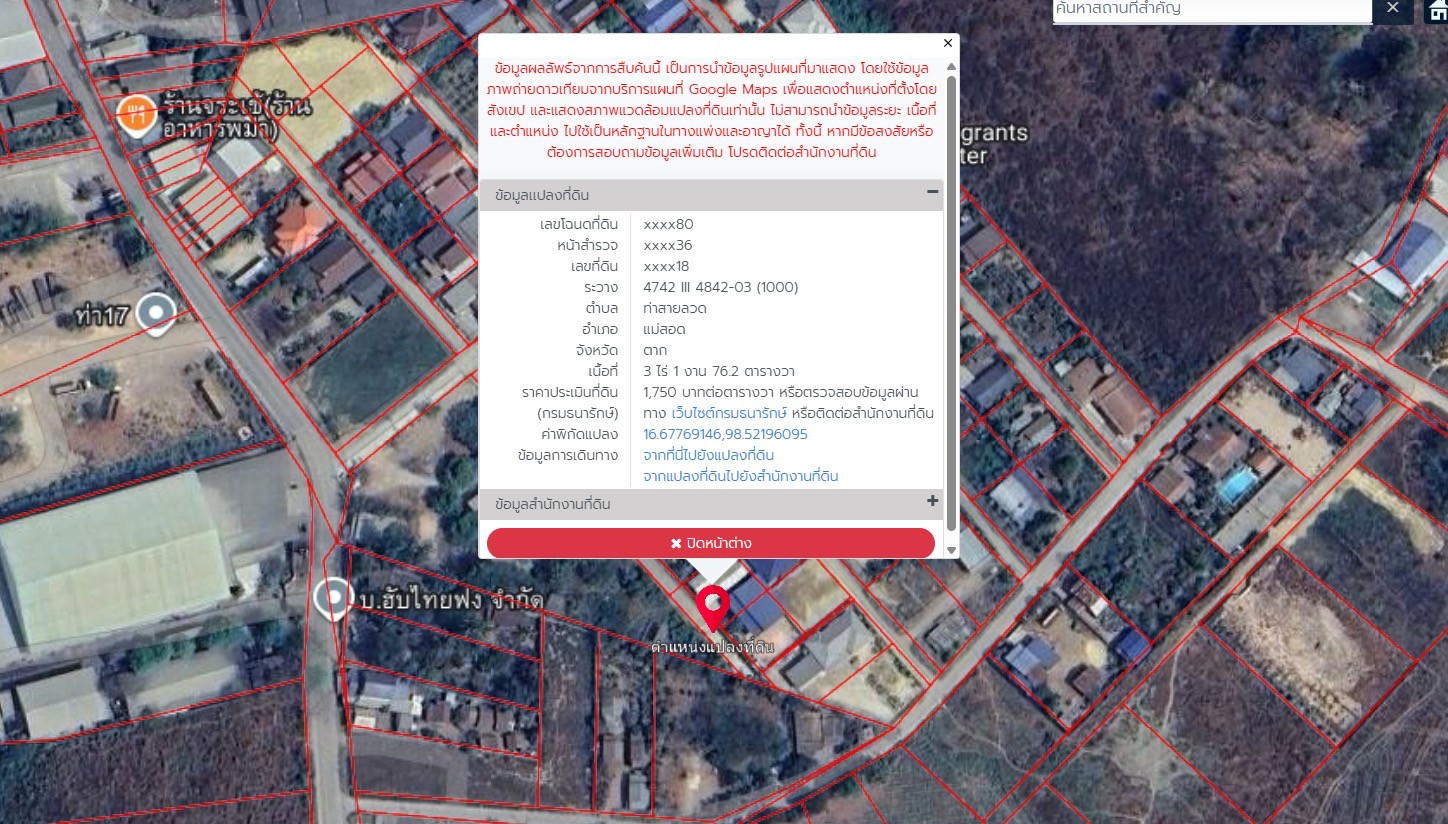This screenshot has width=1448, height=824.
Task: Click the หน้าสำรวจ field label
Action: pyautogui.click(x=588, y=245)
